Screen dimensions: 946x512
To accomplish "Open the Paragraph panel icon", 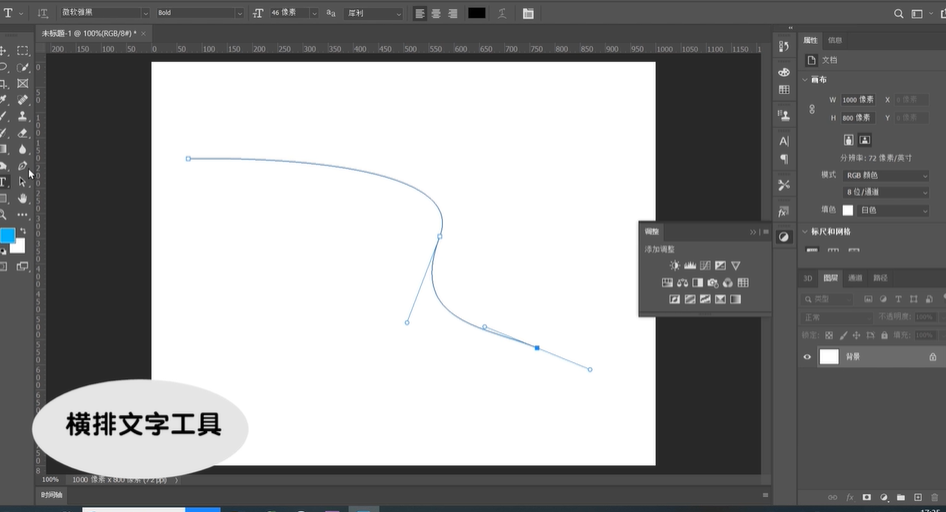I will pyautogui.click(x=784, y=159).
